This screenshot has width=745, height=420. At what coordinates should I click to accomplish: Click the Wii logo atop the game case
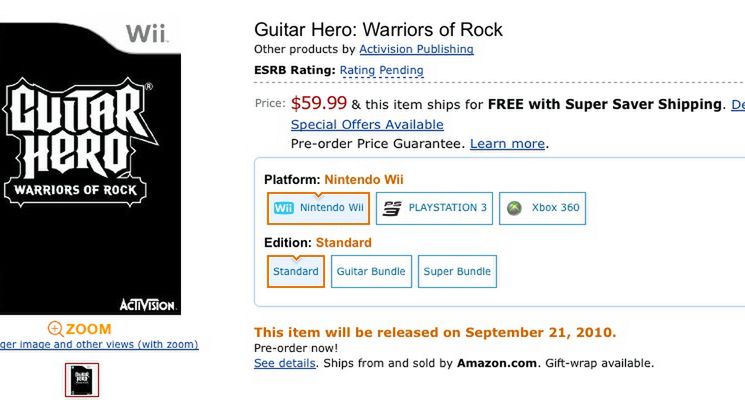146,36
